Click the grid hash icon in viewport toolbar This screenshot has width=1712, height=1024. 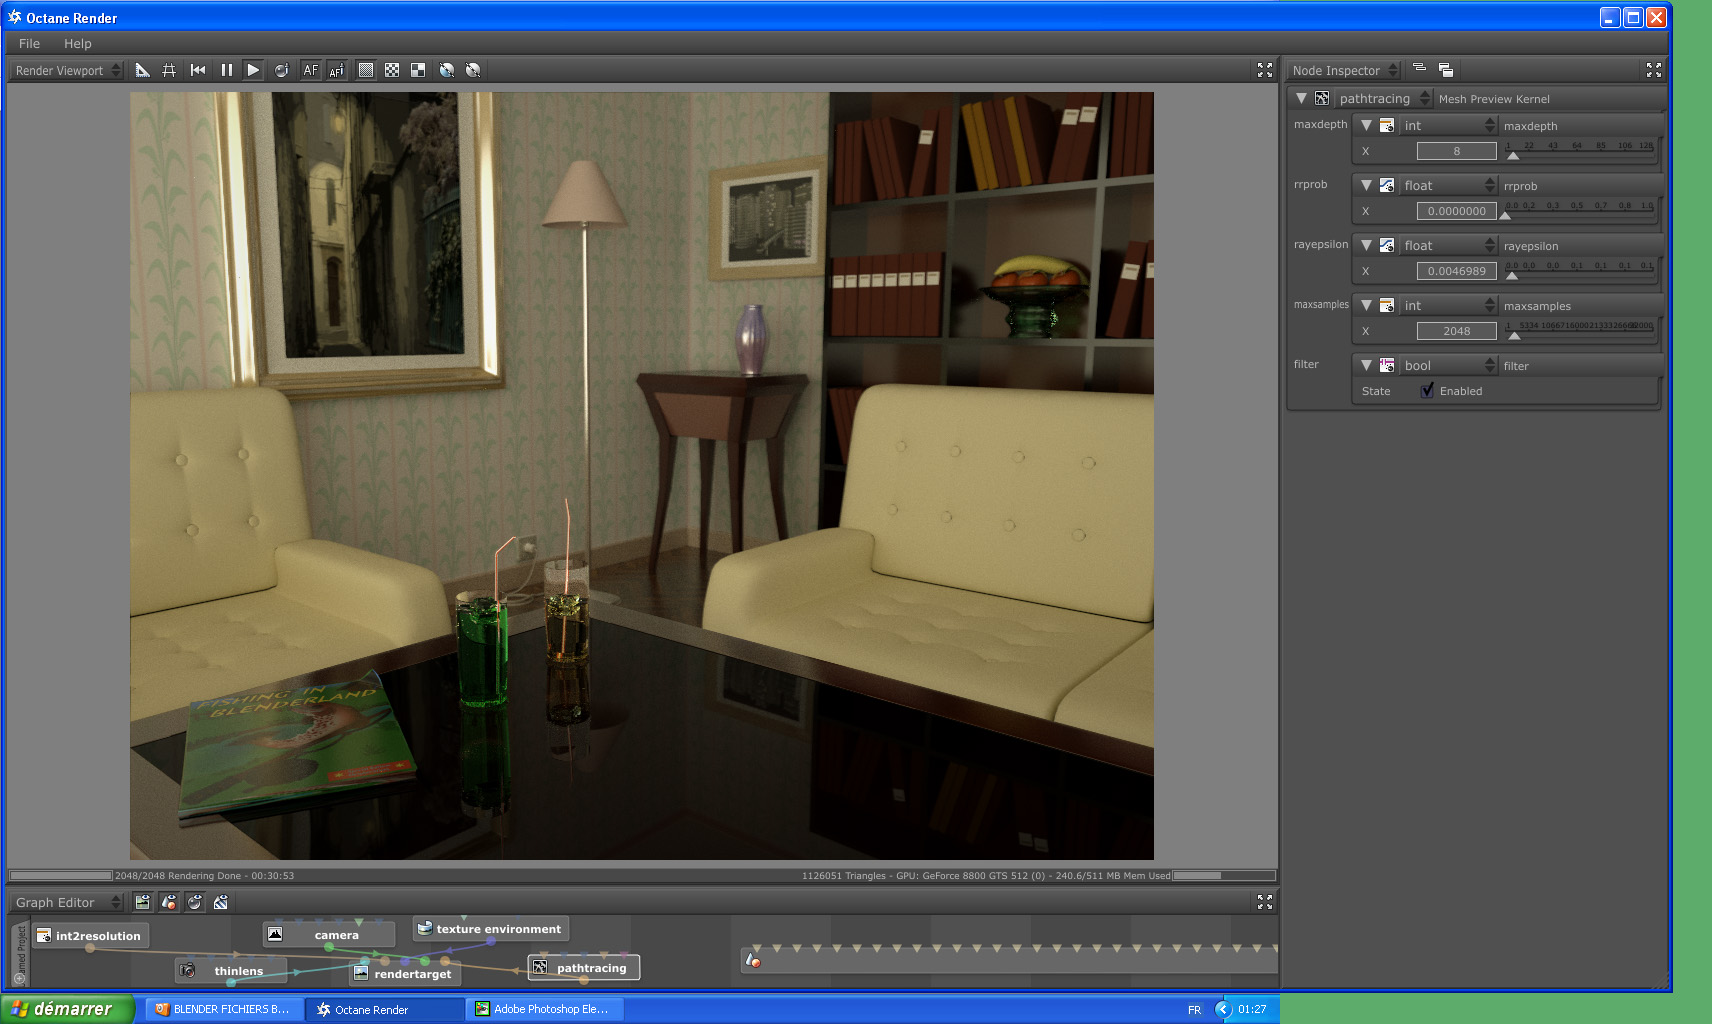[169, 70]
